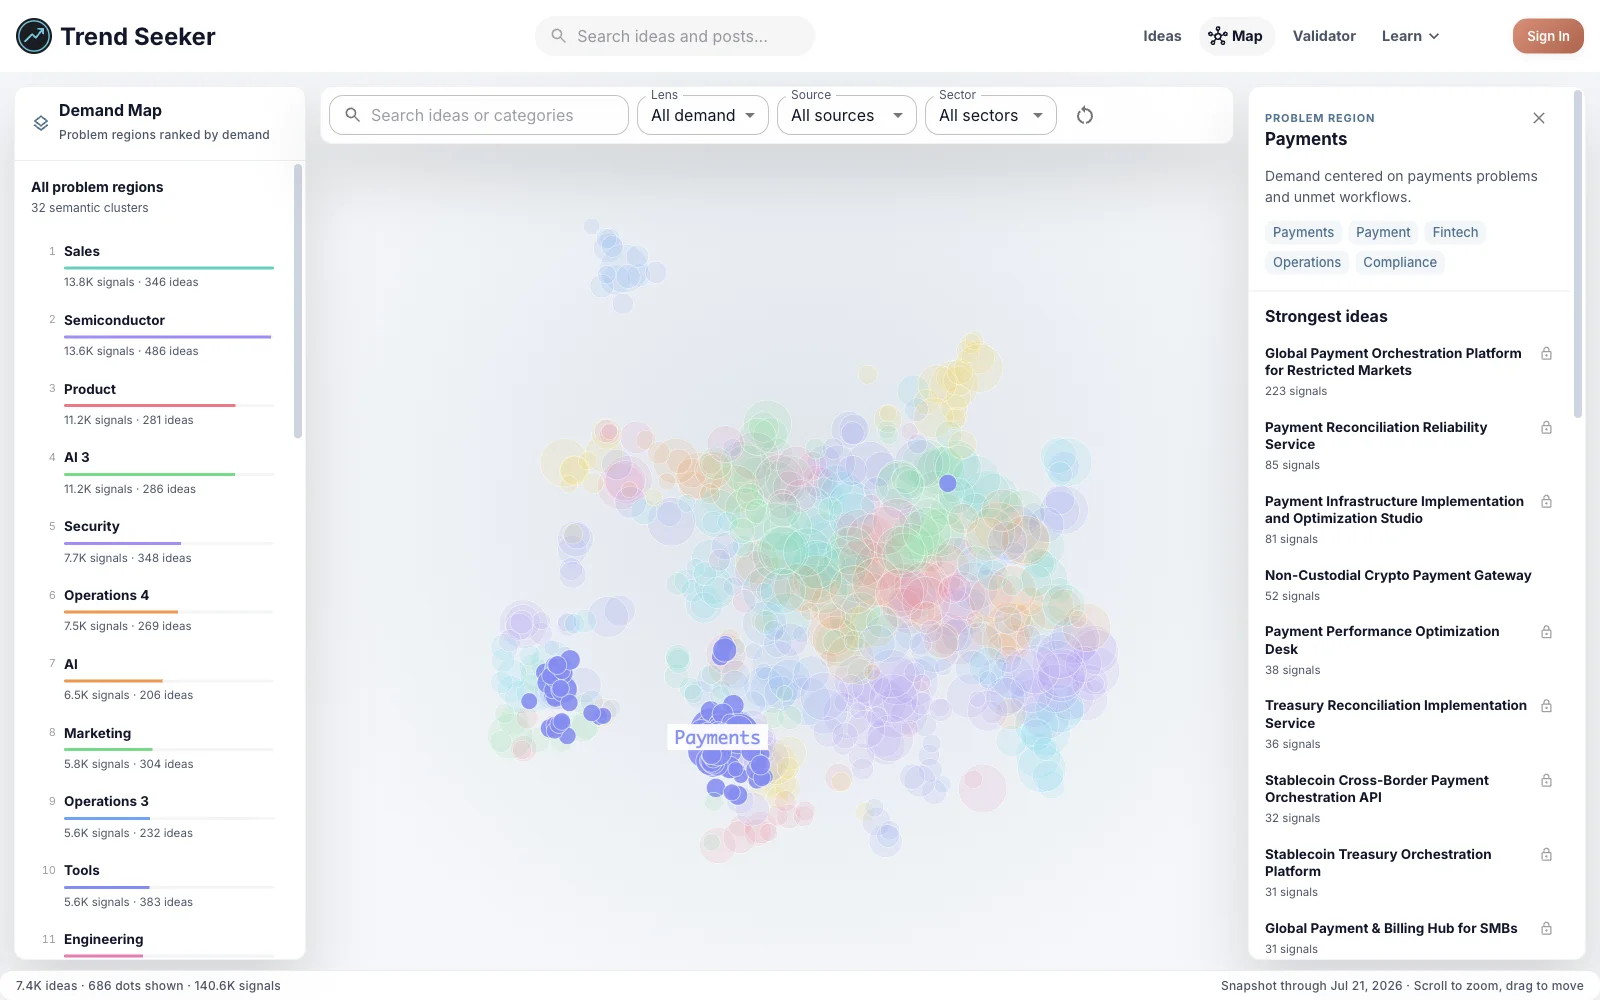Select the Operations 3 problem region
1600x1000 pixels.
160,816
